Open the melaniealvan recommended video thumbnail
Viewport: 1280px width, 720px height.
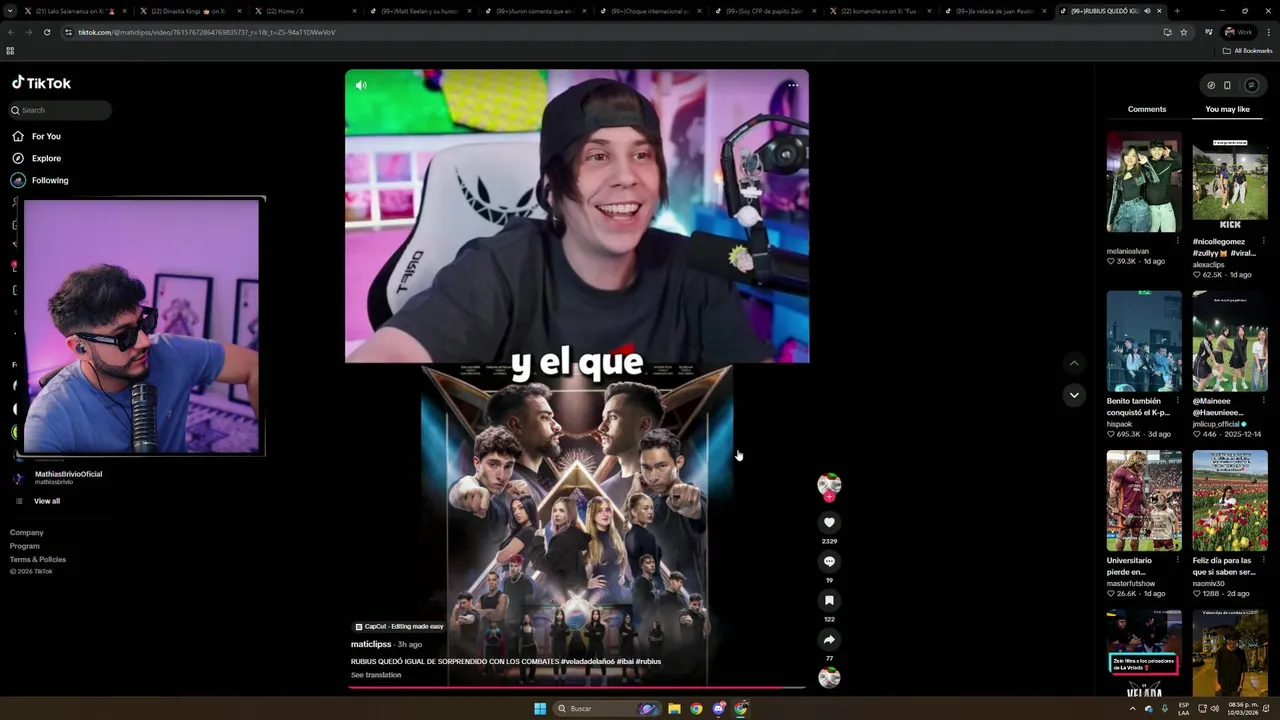1144,182
